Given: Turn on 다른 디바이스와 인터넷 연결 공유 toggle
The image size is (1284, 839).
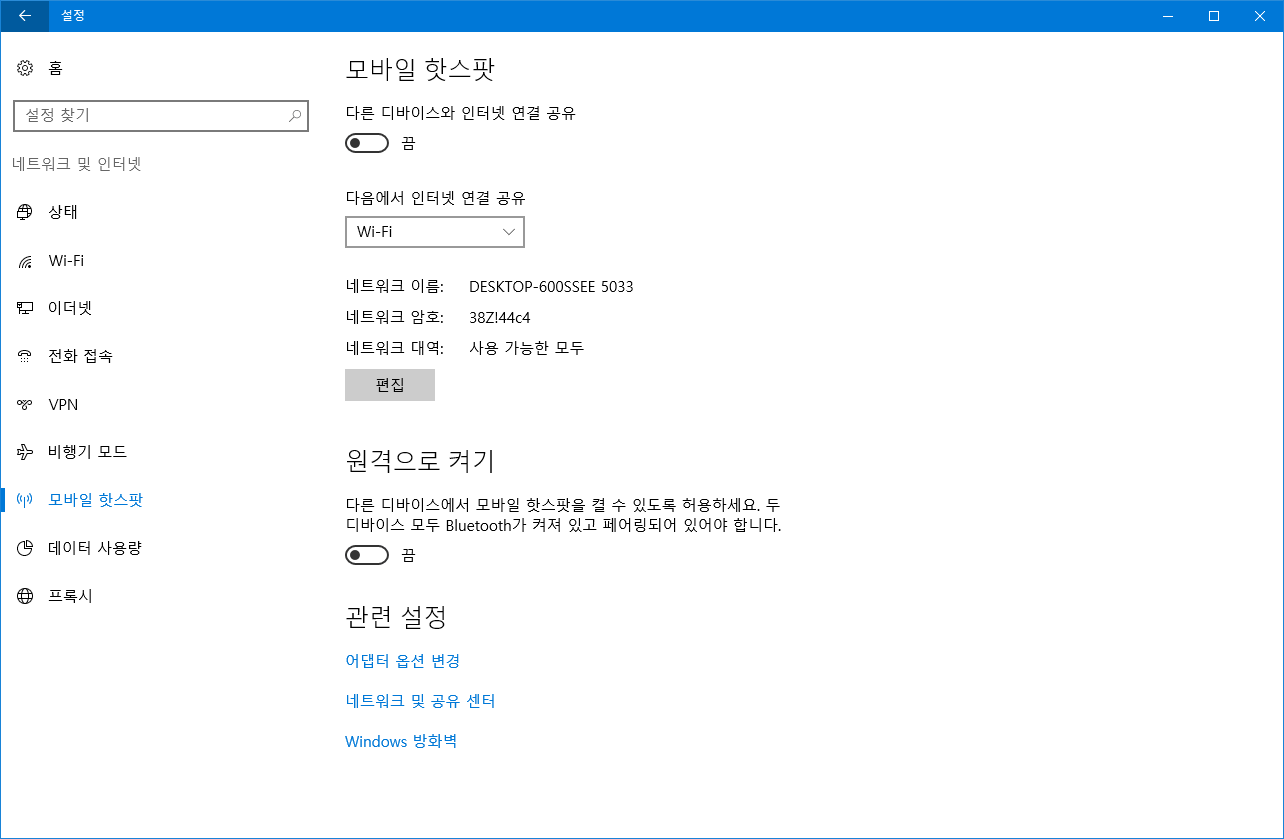Looking at the screenshot, I should [x=366, y=143].
